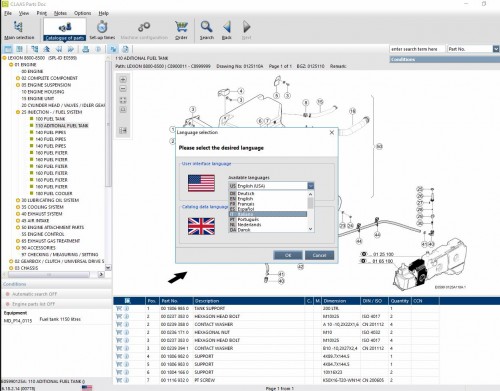Add TANK SUPPORT row to cart

coord(119,309)
